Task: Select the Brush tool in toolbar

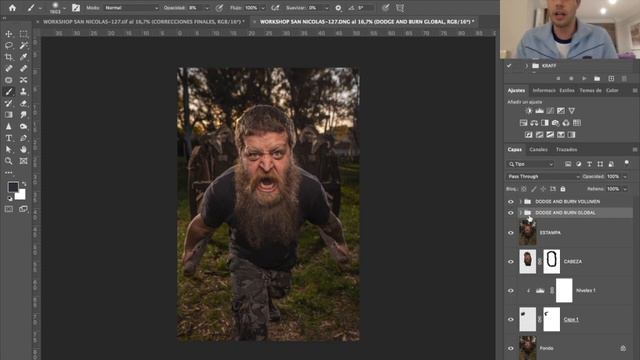Action: [9, 91]
